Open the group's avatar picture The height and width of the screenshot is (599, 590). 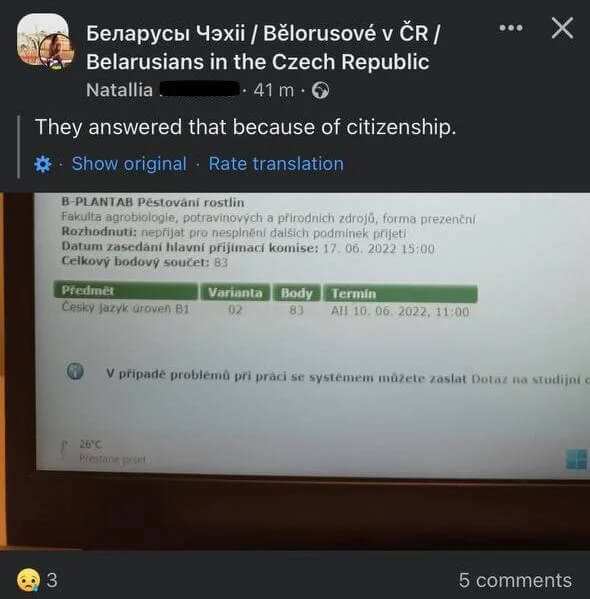point(41,38)
